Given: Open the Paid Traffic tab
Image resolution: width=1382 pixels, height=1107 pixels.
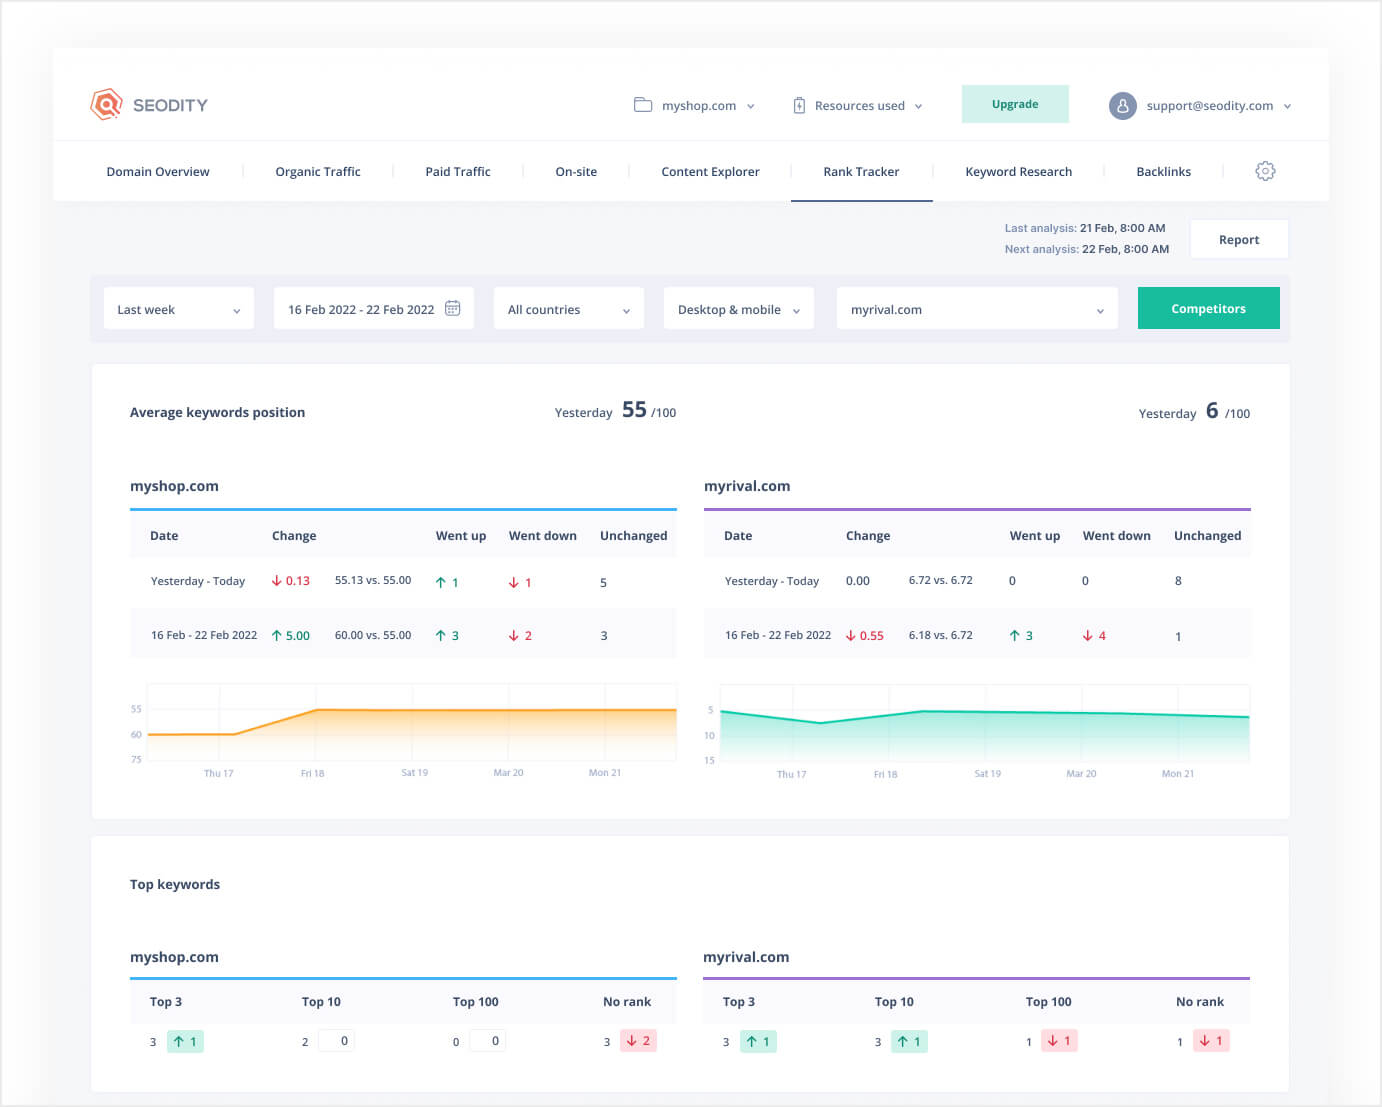Looking at the screenshot, I should click(458, 172).
